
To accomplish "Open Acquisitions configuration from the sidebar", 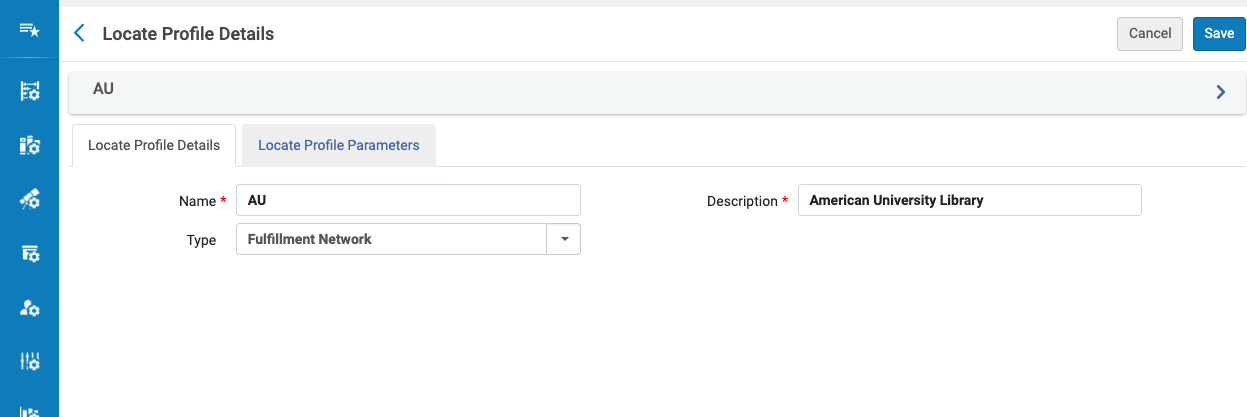I will pos(29,91).
